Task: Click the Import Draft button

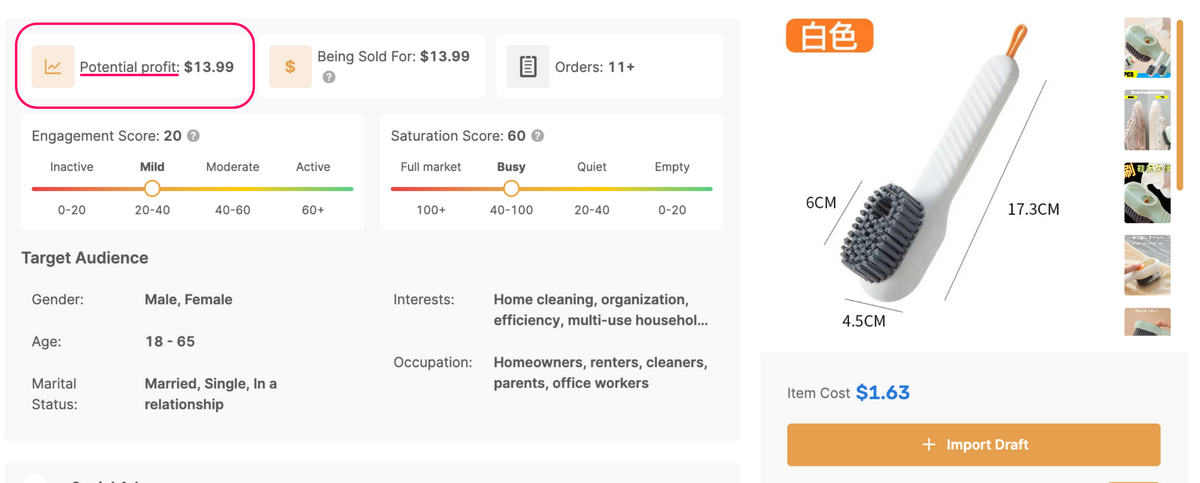Action: pyautogui.click(x=973, y=444)
